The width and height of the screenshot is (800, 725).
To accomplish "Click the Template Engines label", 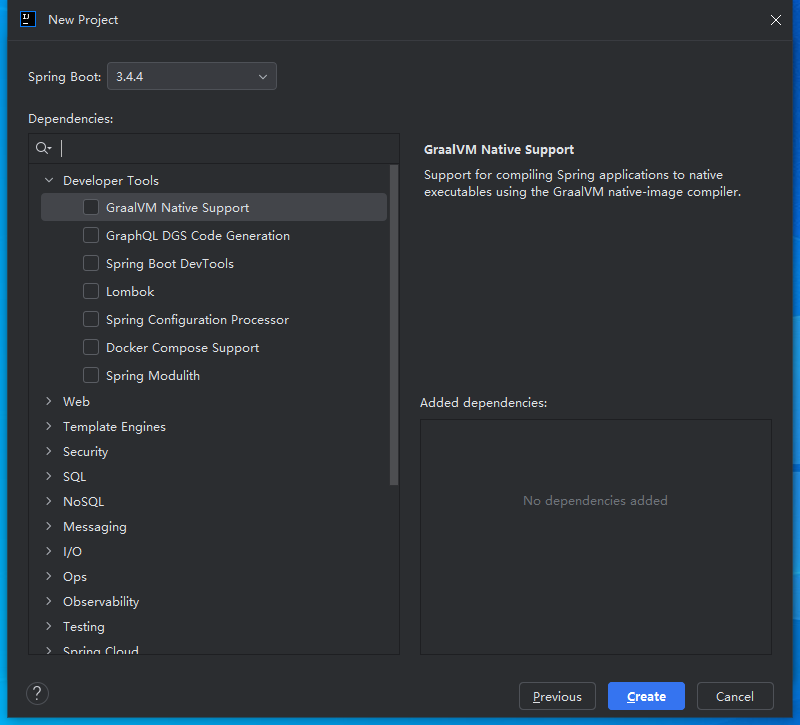I will click(x=114, y=427).
